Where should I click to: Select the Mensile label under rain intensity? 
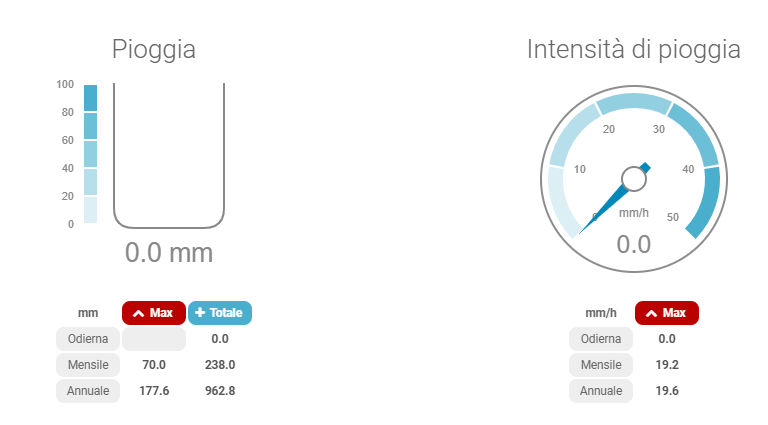click(x=601, y=365)
